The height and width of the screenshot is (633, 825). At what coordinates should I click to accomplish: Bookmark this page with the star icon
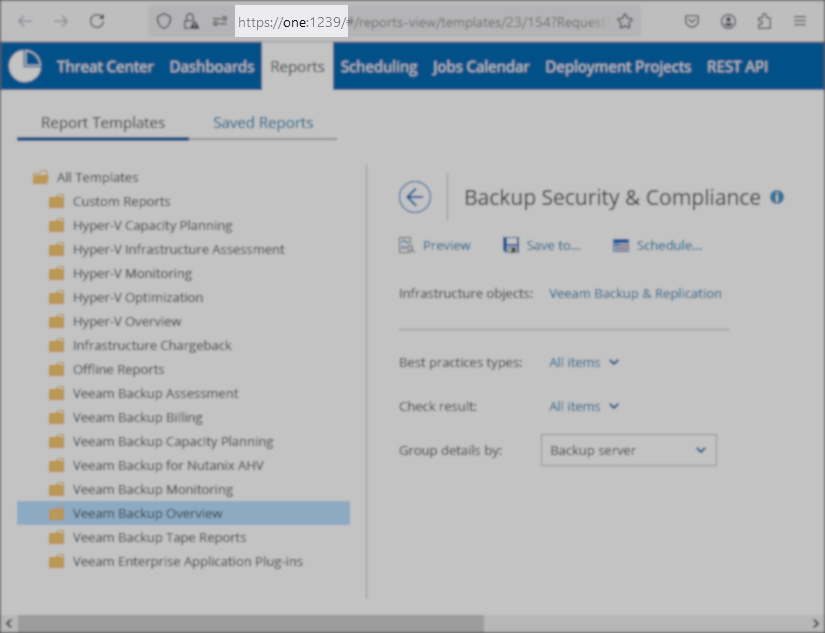[625, 21]
